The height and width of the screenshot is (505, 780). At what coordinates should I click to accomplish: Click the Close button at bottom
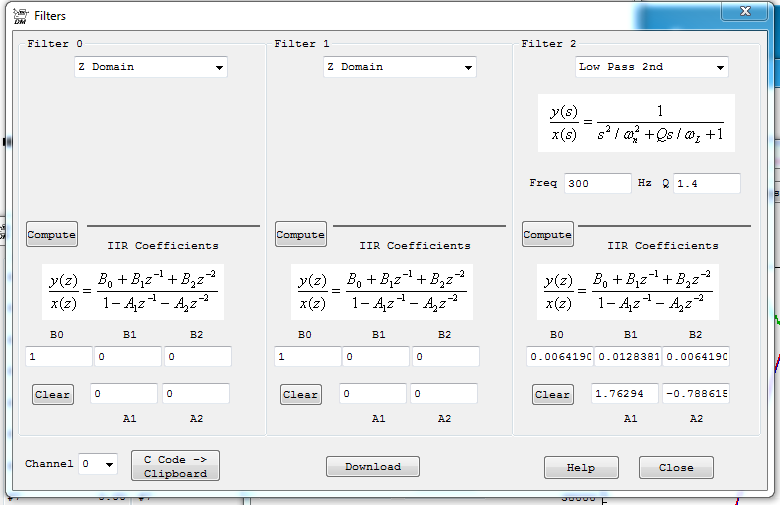(x=676, y=467)
